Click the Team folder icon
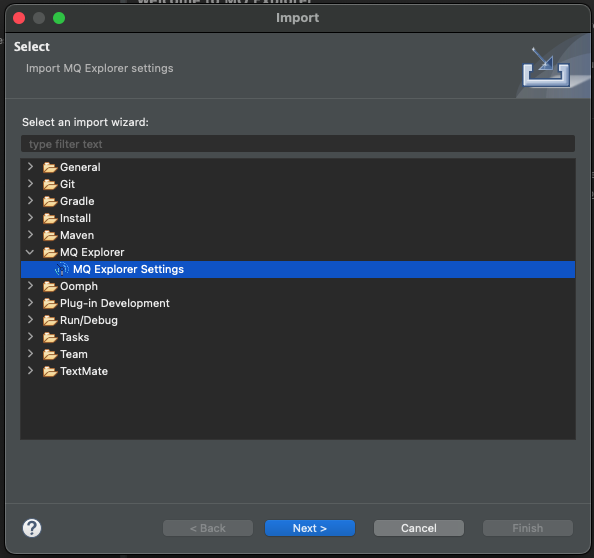The height and width of the screenshot is (558, 594). [x=50, y=354]
